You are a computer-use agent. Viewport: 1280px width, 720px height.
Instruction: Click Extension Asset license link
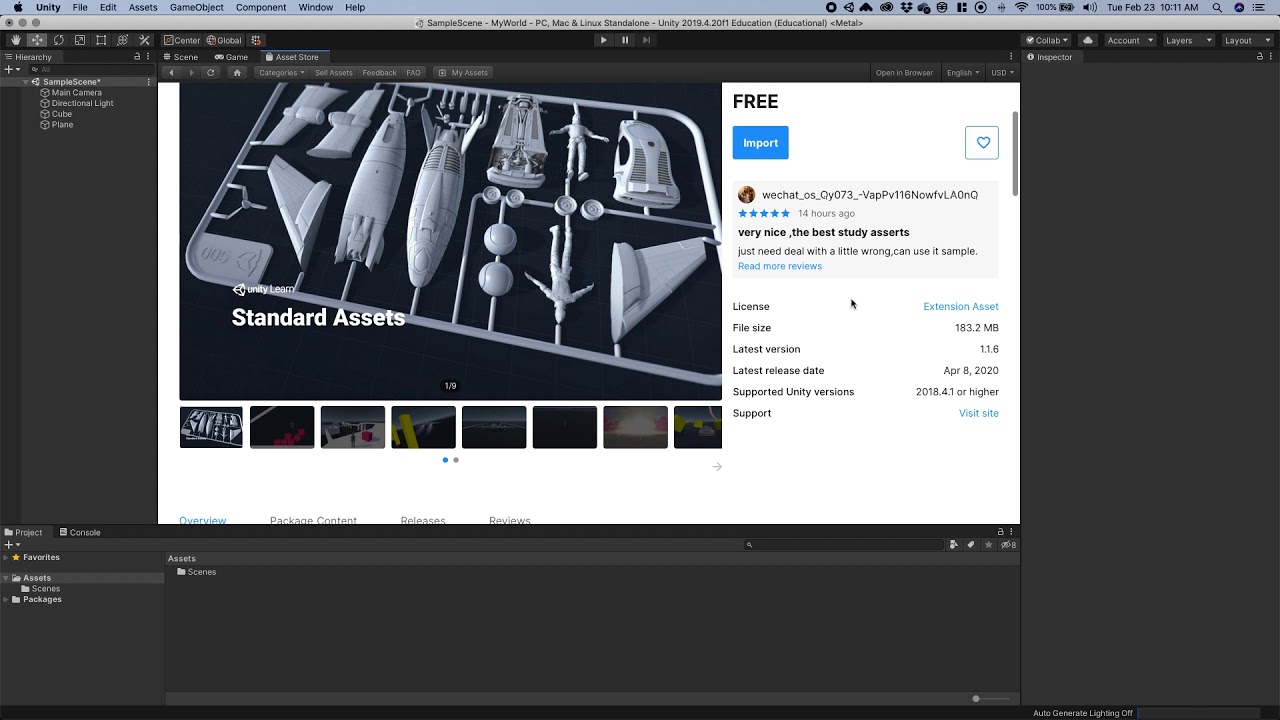pyautogui.click(x=960, y=306)
